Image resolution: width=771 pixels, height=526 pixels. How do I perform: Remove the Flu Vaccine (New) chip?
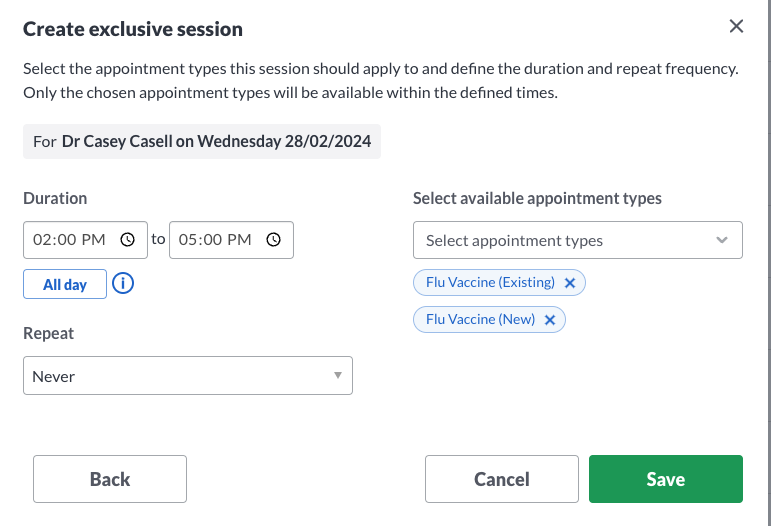(550, 320)
